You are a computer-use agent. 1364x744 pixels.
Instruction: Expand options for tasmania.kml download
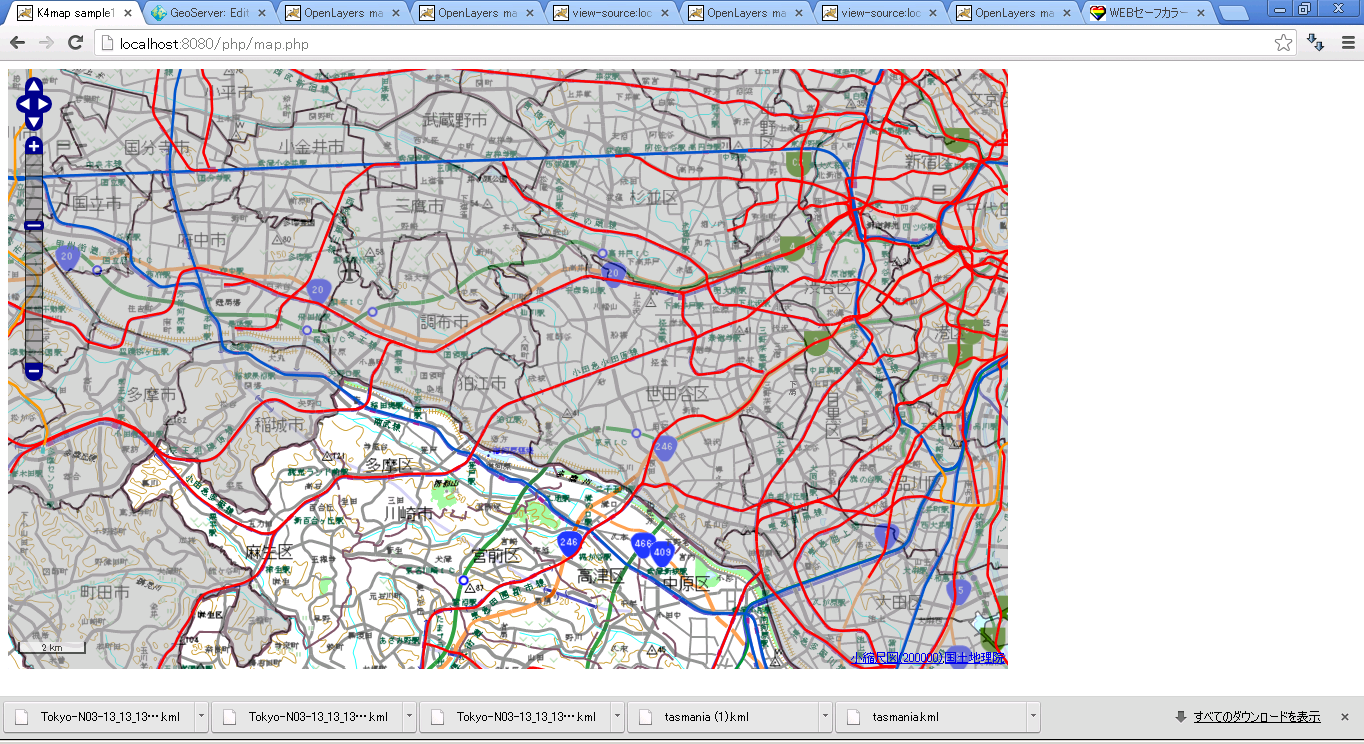click(1033, 717)
